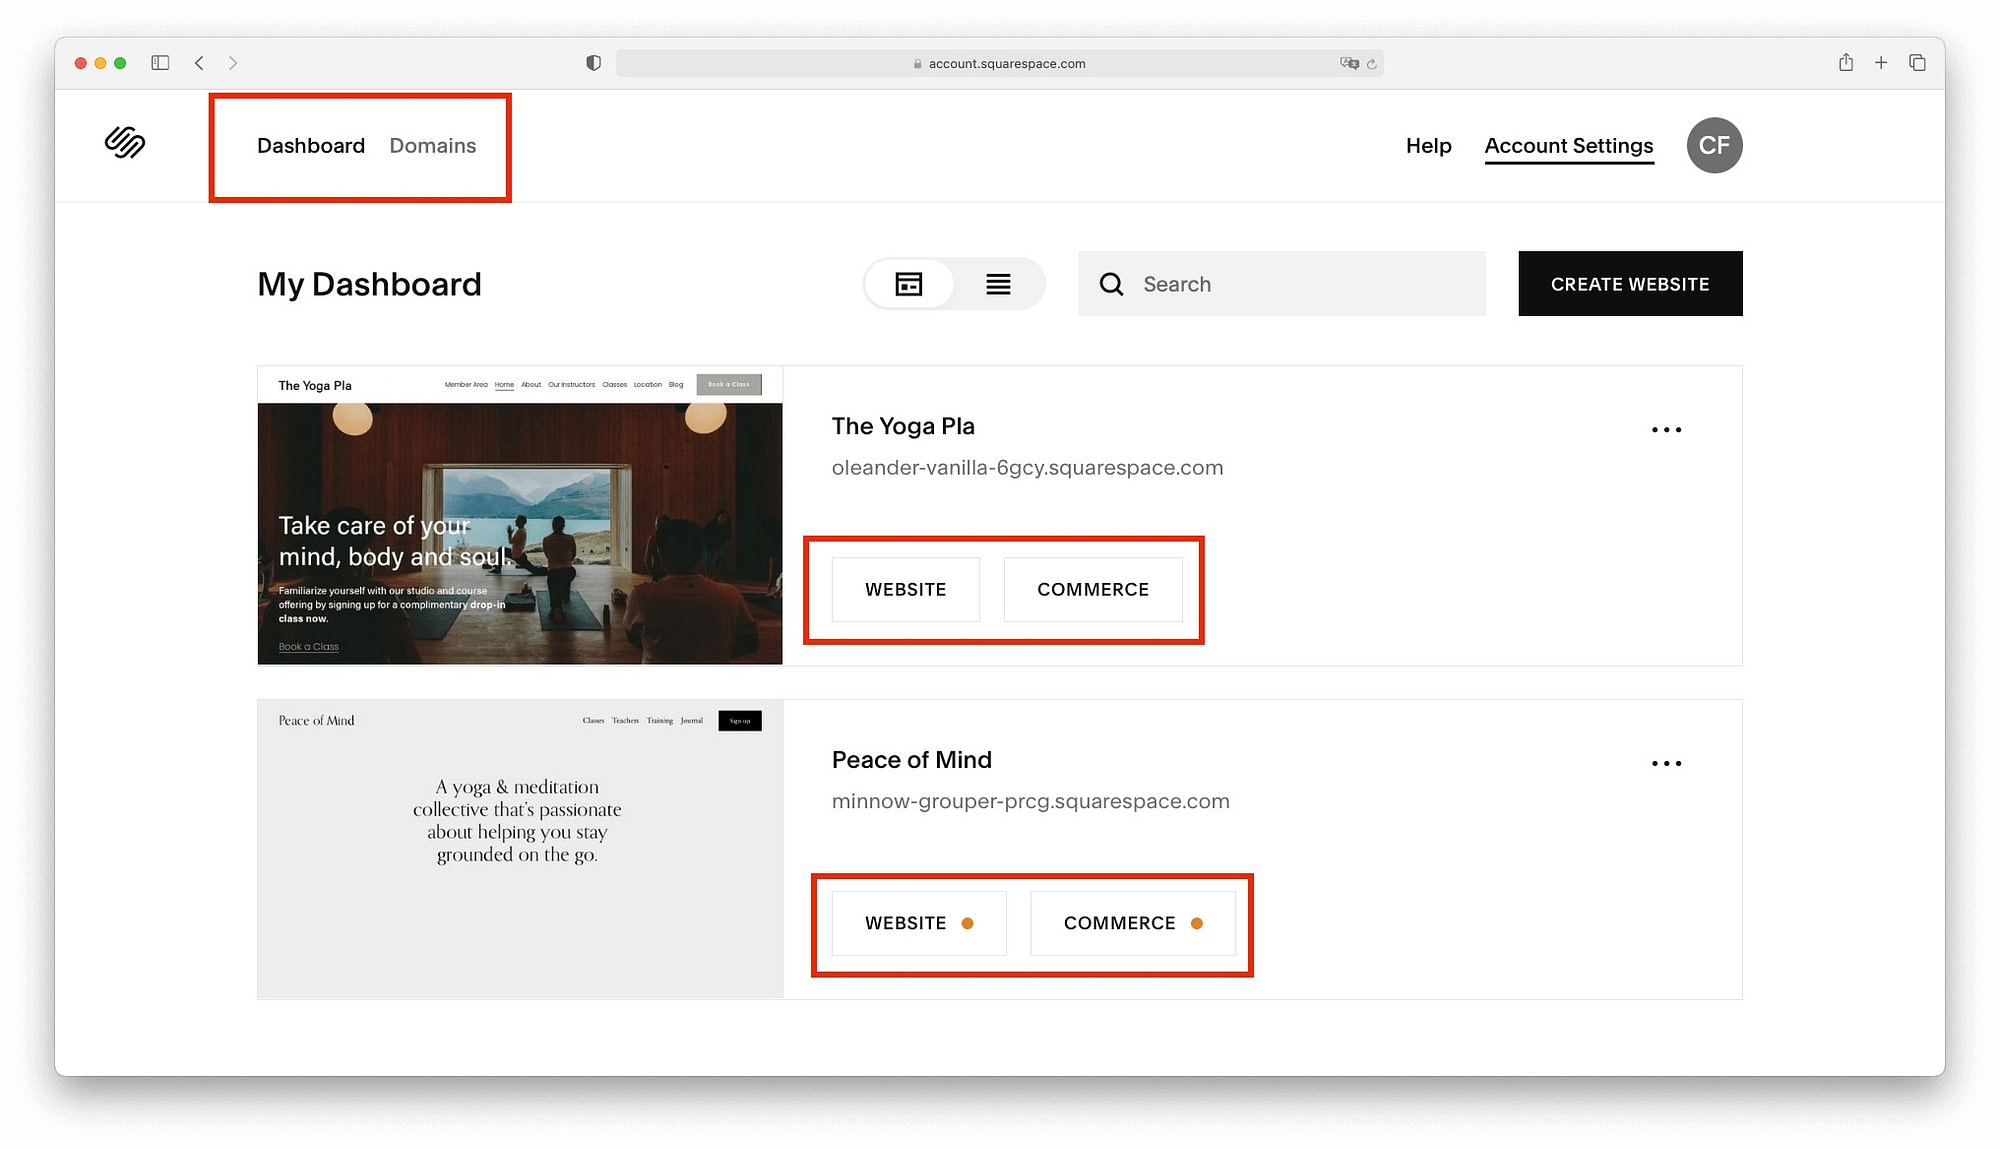Open the options menu for The Yoga Pla
This screenshot has width=2000, height=1149.
(x=1667, y=429)
